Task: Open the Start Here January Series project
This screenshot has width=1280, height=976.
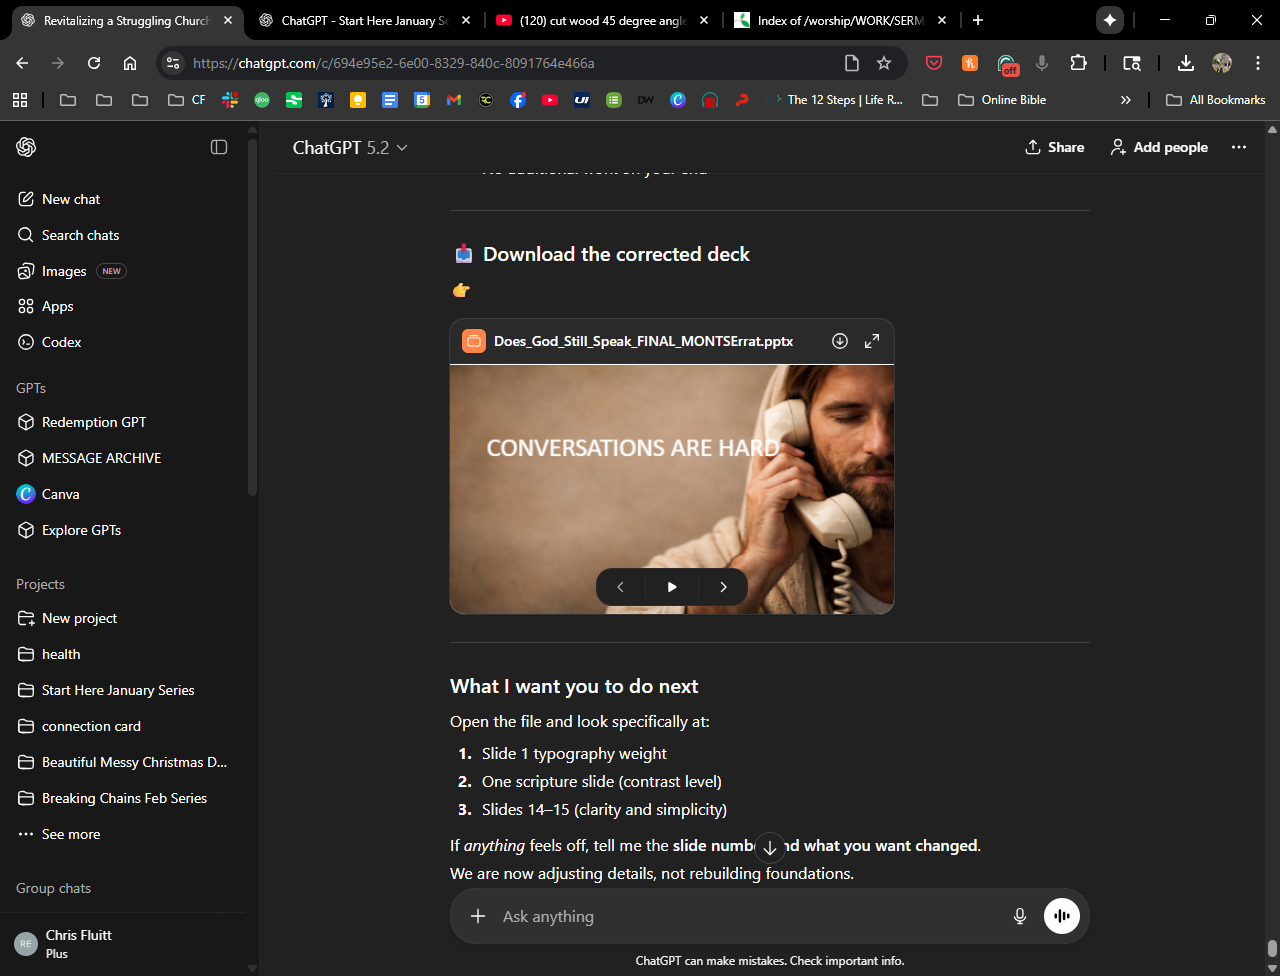Action: (x=118, y=690)
